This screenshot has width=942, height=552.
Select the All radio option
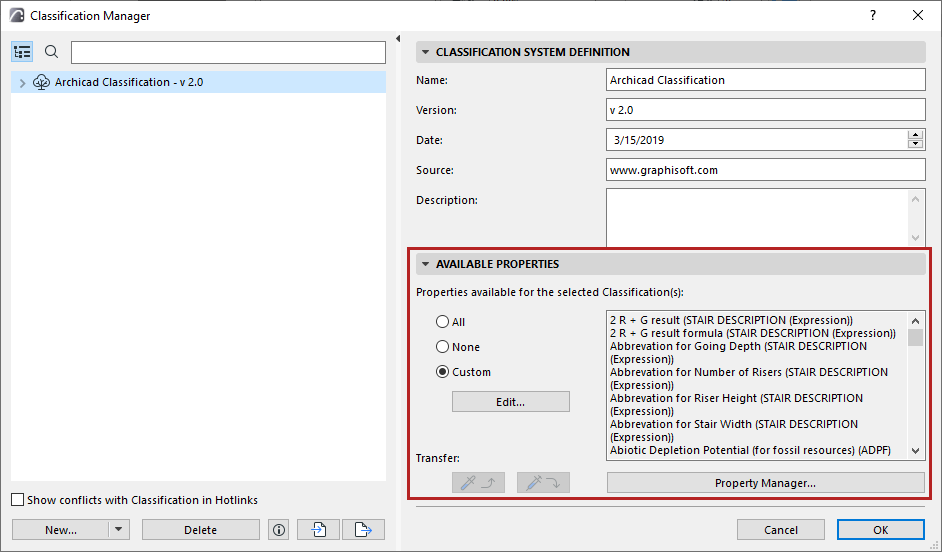coord(443,322)
